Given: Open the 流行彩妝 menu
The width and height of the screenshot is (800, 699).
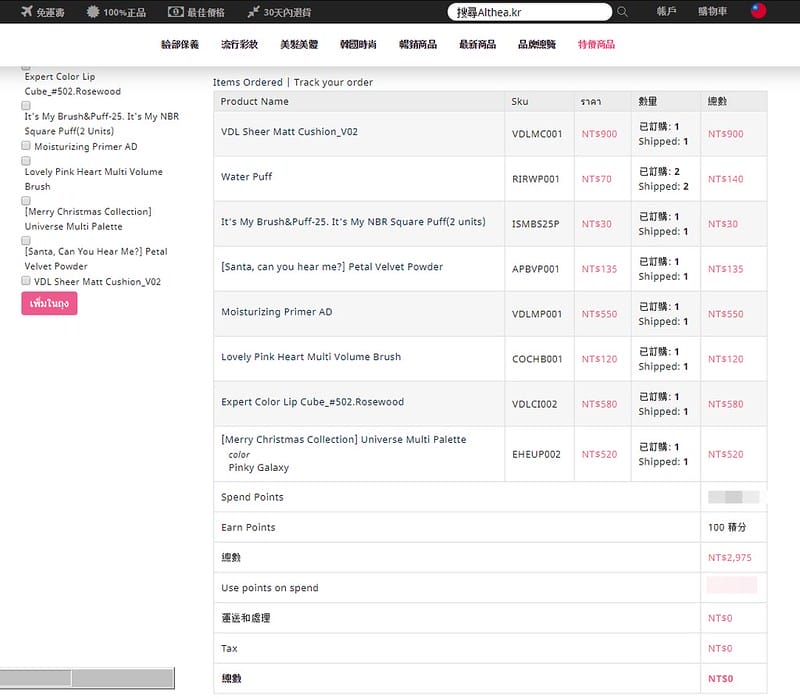Looking at the screenshot, I should (x=239, y=45).
